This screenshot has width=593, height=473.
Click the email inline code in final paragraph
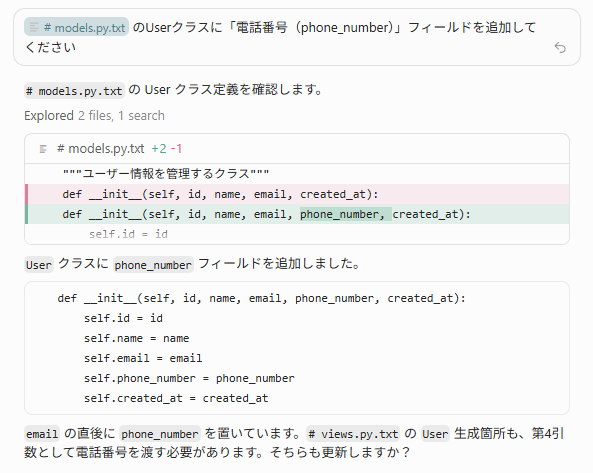[x=42, y=434]
